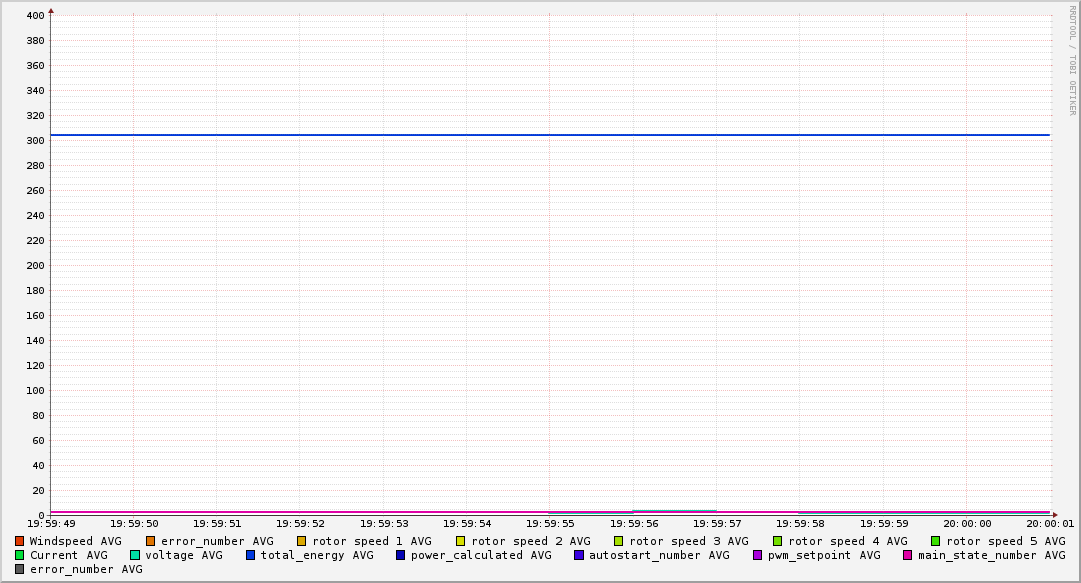This screenshot has width=1081, height=583.
Task: Click the rotor speed 5 AVG label
Action: point(1006,541)
